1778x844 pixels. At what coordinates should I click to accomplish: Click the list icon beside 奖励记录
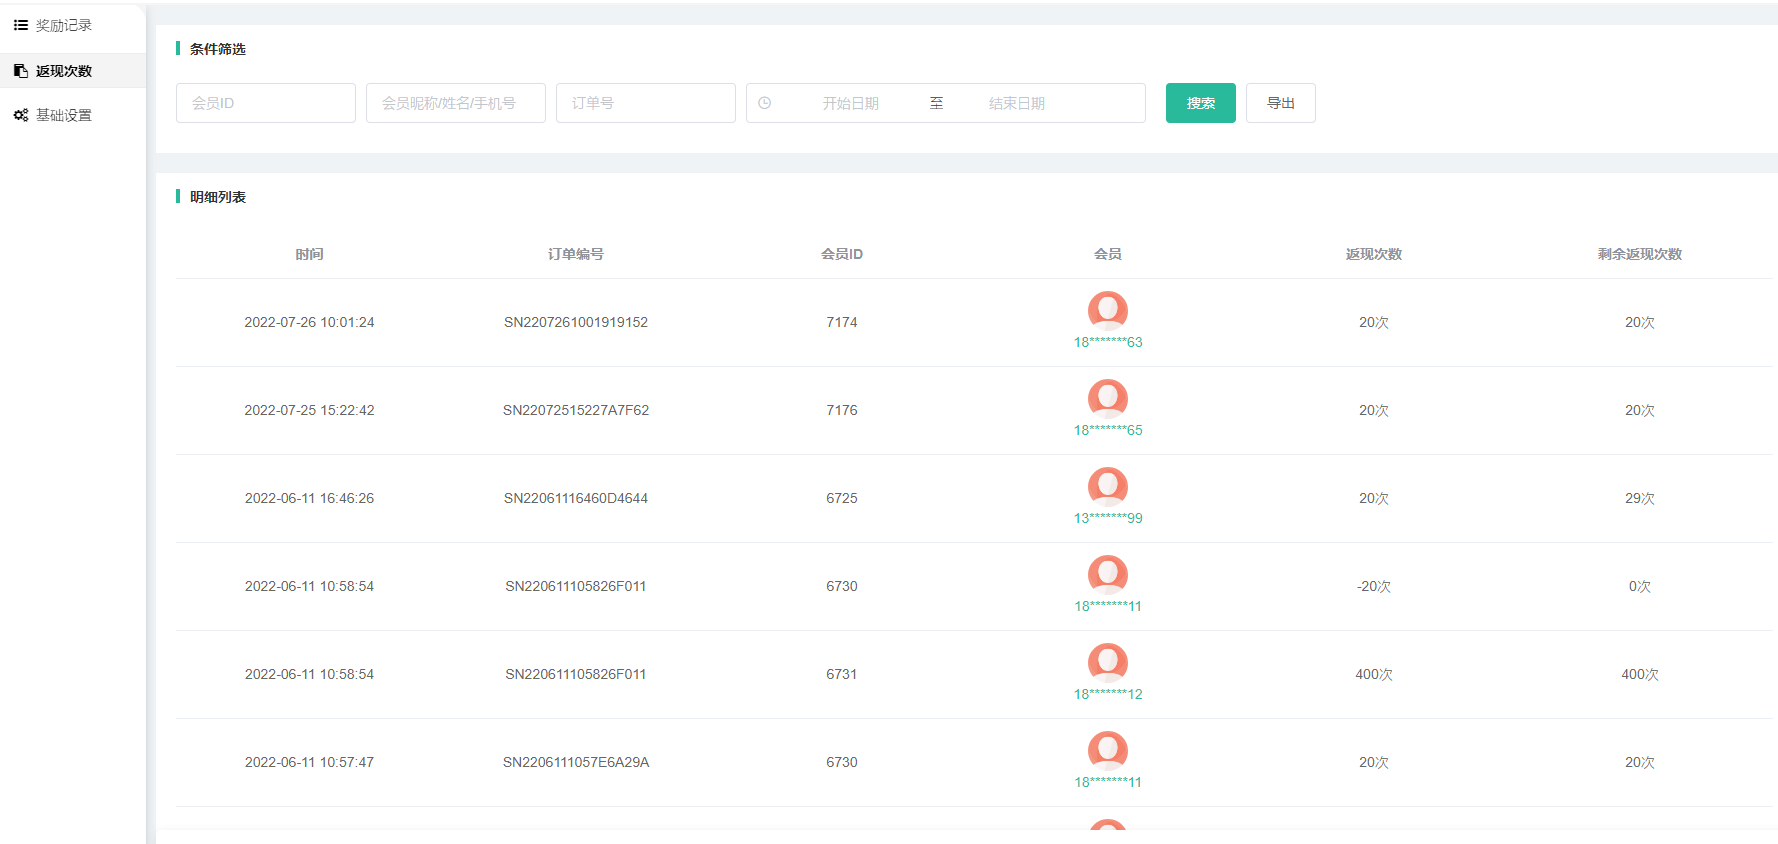pyautogui.click(x=20, y=25)
